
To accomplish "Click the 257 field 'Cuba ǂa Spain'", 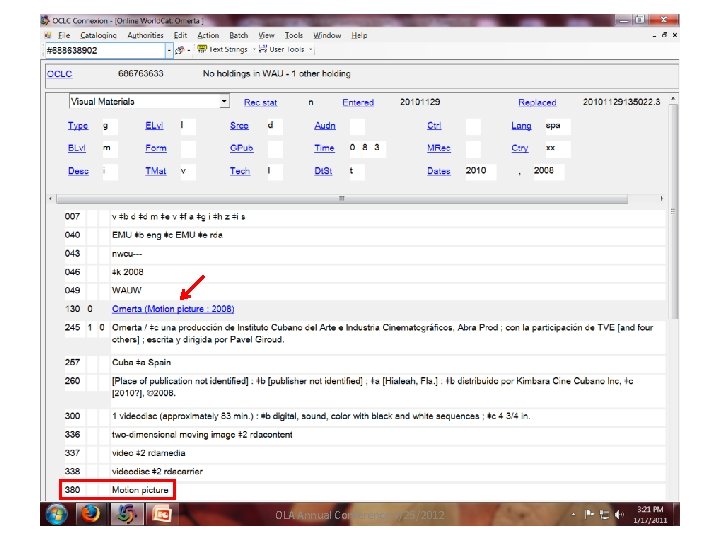I will (x=141, y=362).
